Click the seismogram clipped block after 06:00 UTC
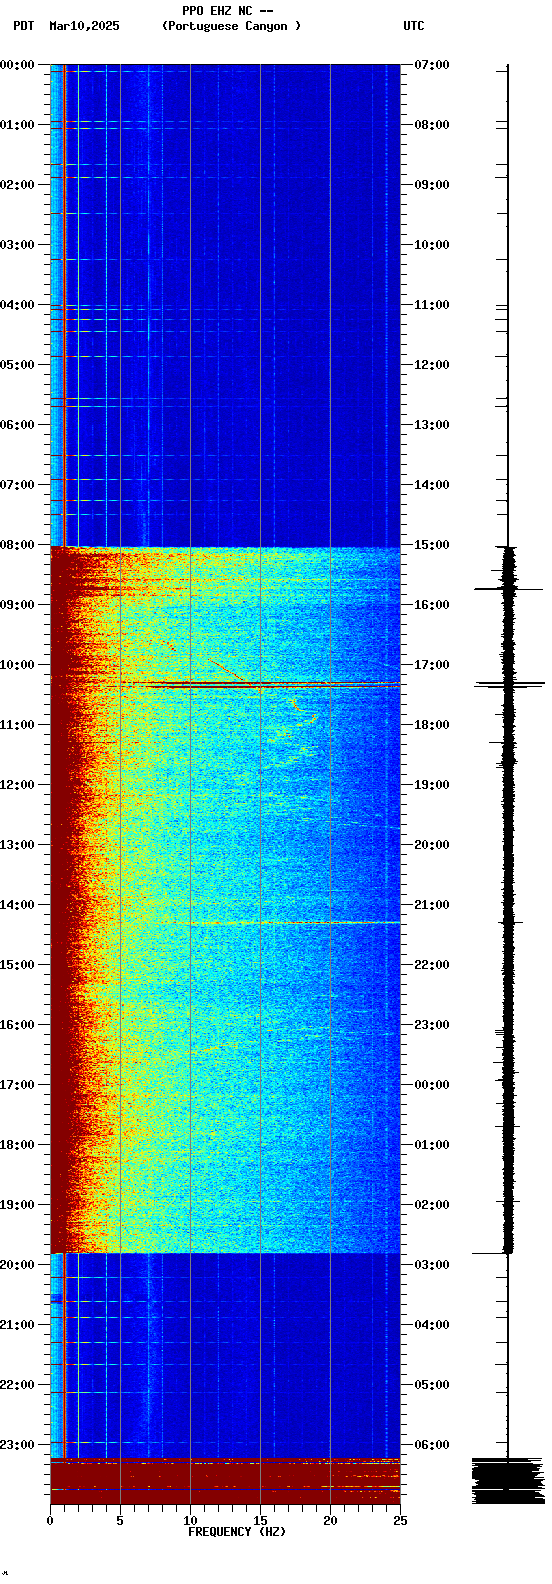The image size is (552, 1584). pyautogui.click(x=508, y=1481)
